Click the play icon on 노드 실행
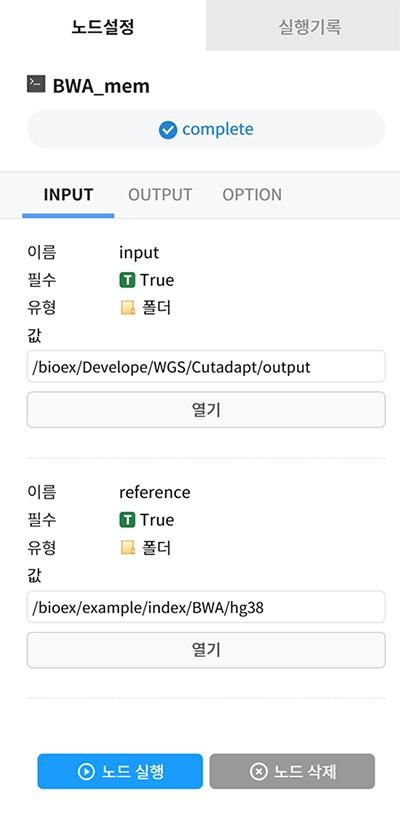The image size is (400, 816). (x=86, y=772)
